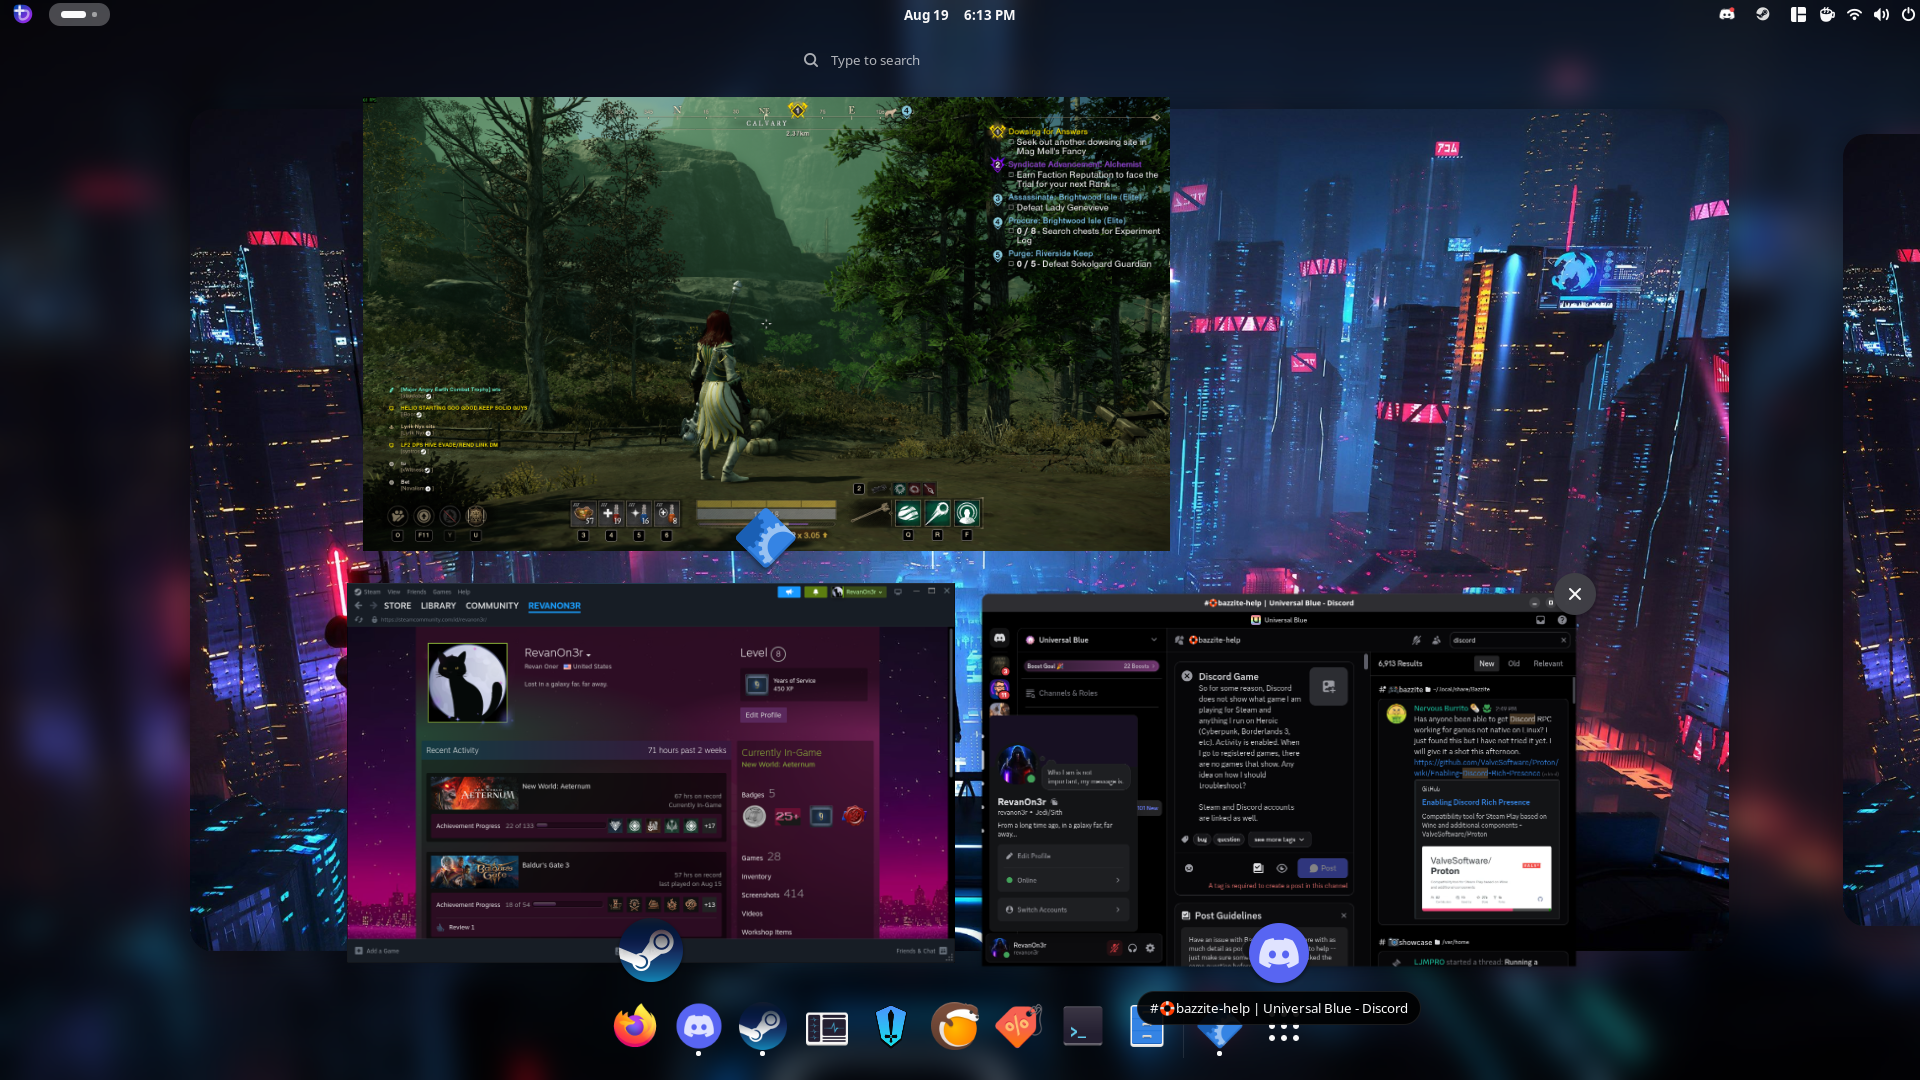This screenshot has width=1920, height=1080.
Task: Click add image button in Discord Game post
Action: 1328,687
